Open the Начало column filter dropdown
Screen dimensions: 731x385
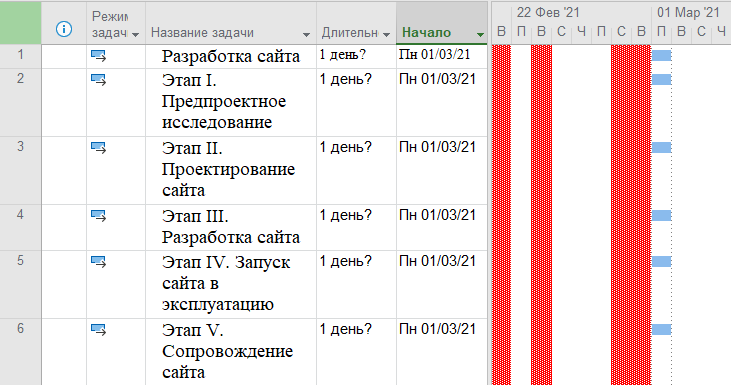[480, 34]
